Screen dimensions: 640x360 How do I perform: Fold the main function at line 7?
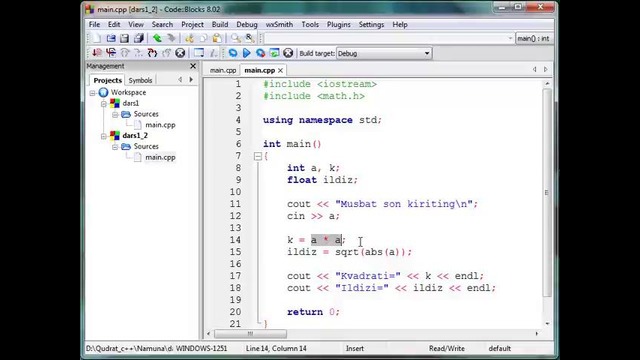[258, 156]
